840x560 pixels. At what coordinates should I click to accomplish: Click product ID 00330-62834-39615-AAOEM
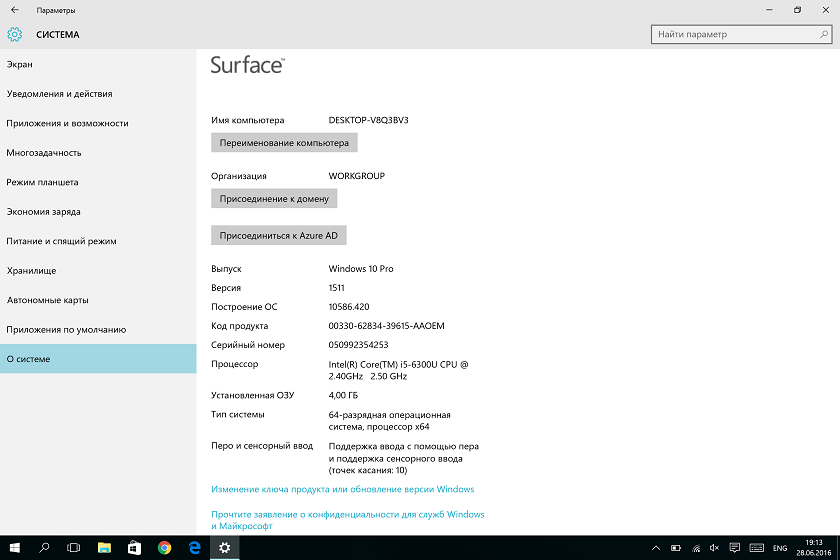pyautogui.click(x=386, y=326)
